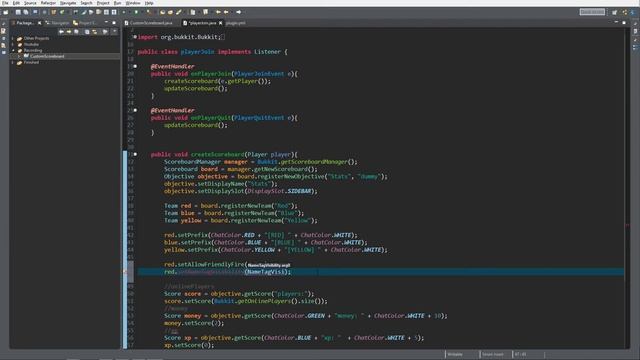Viewport: 640px width, 360px height.
Task: Click the Save All toolbar icon
Action: click(x=26, y=12)
